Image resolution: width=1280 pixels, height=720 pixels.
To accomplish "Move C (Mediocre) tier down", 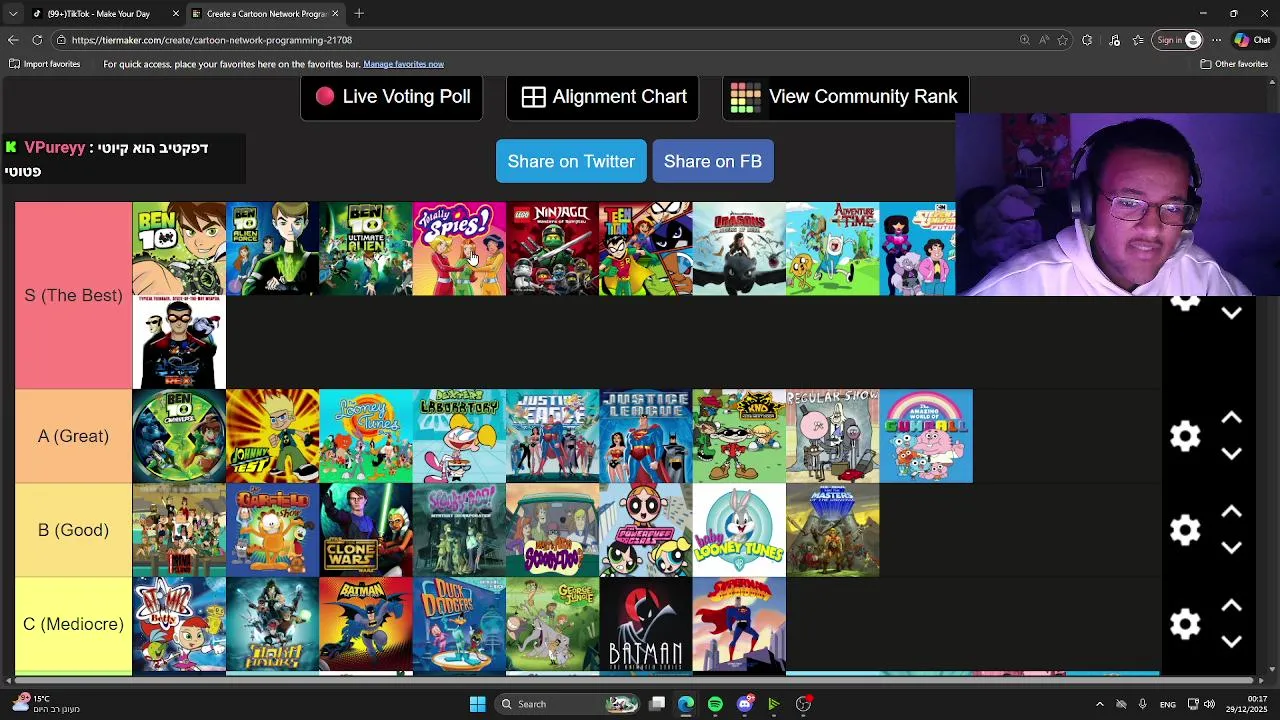I will pyautogui.click(x=1231, y=642).
